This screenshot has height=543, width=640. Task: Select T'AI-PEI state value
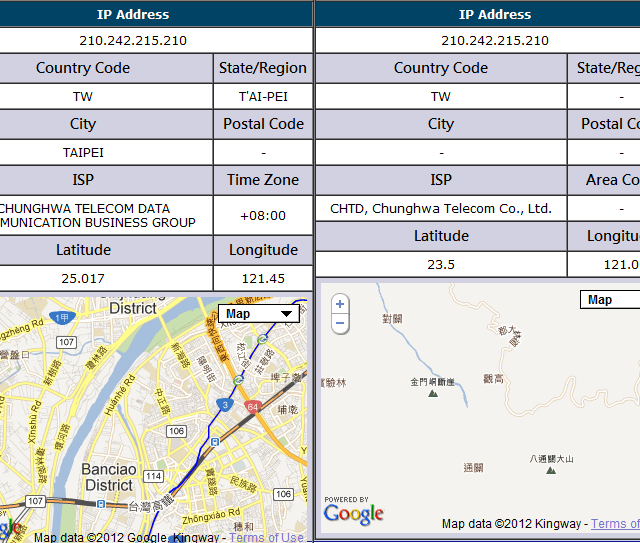point(263,96)
